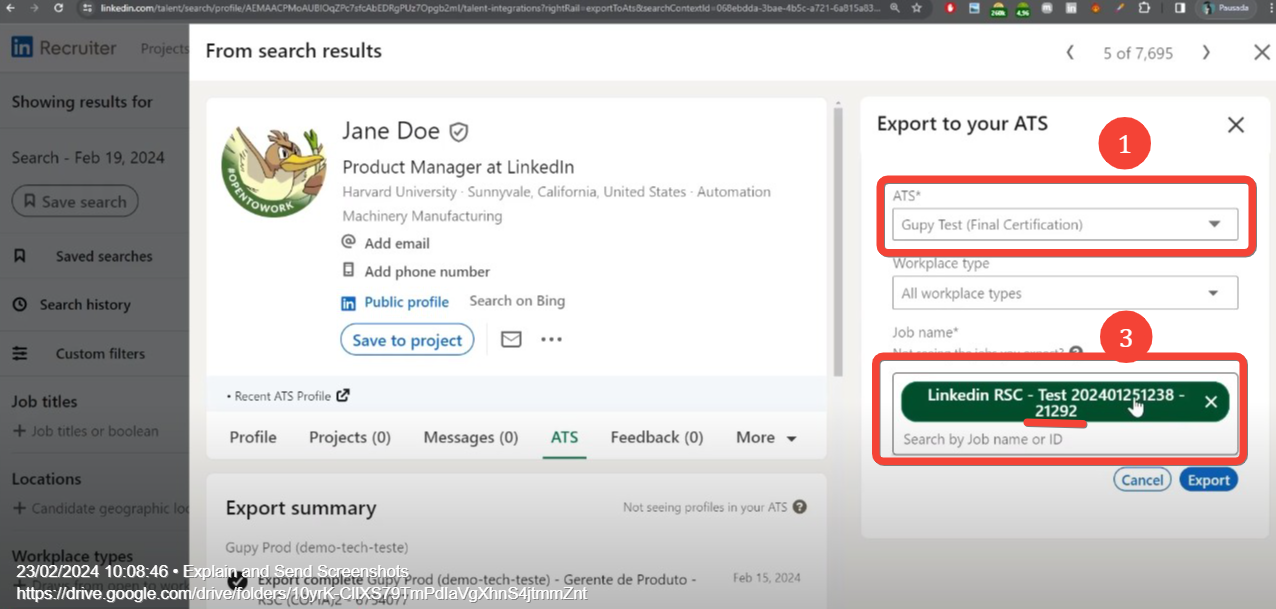Click the Add phone number link
Screen dimensions: 1276x609
(427, 271)
